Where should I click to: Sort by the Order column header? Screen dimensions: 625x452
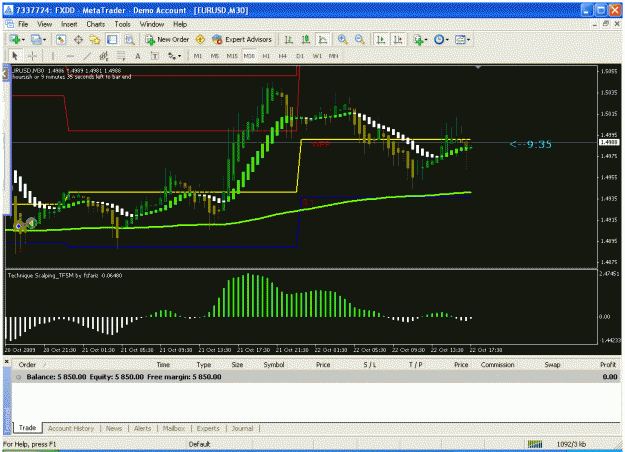coord(27,365)
